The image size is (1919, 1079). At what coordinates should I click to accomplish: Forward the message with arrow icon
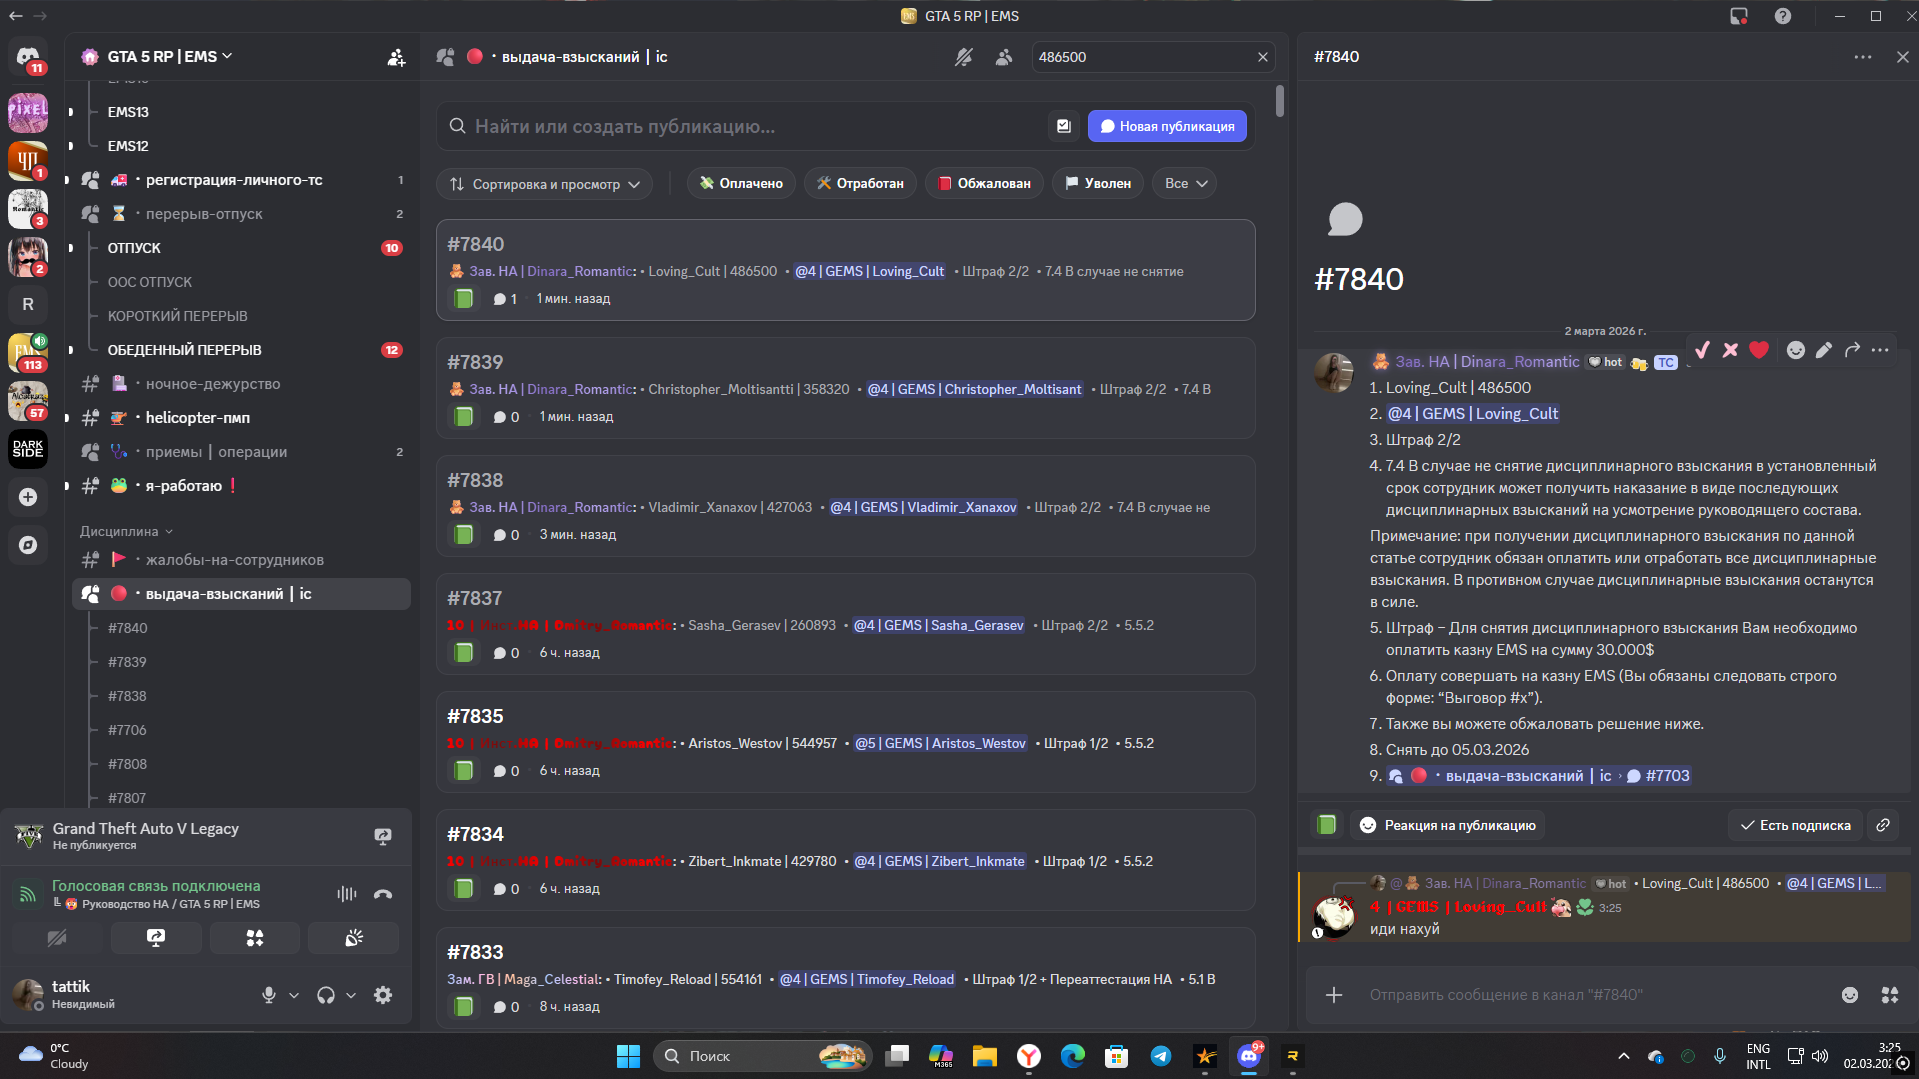(1852, 349)
